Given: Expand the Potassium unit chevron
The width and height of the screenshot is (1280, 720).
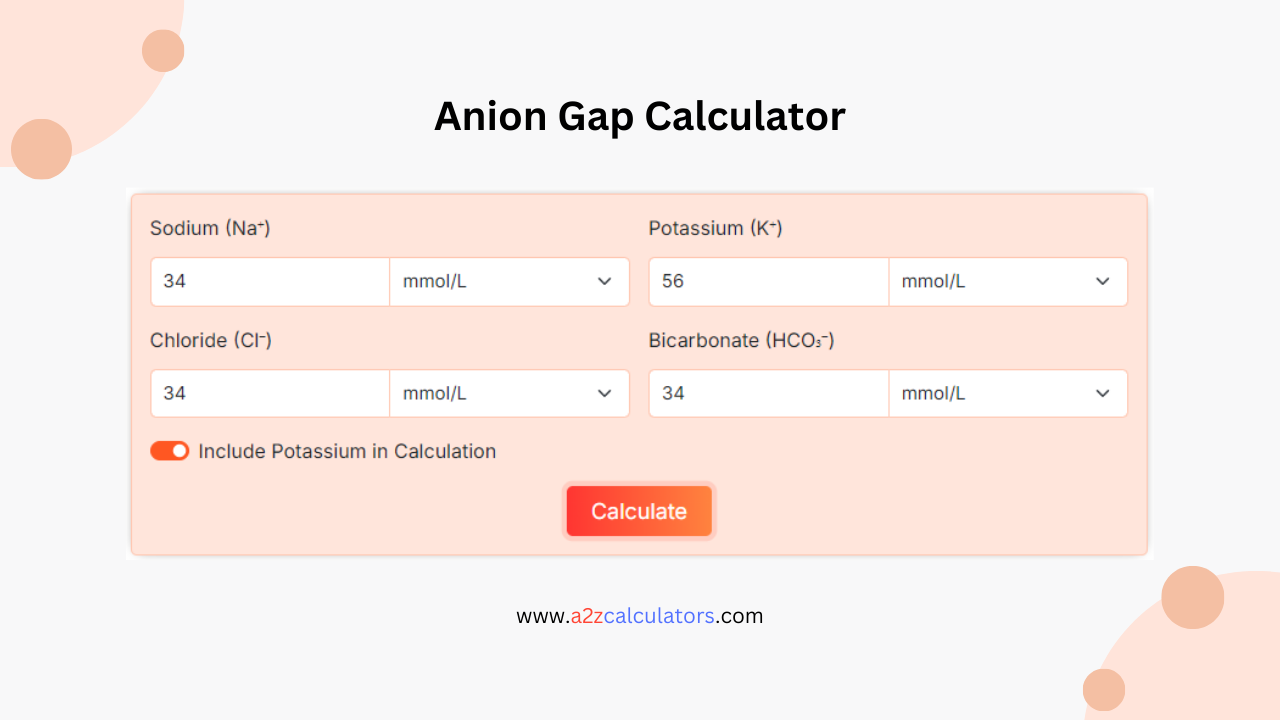Looking at the screenshot, I should [1102, 281].
